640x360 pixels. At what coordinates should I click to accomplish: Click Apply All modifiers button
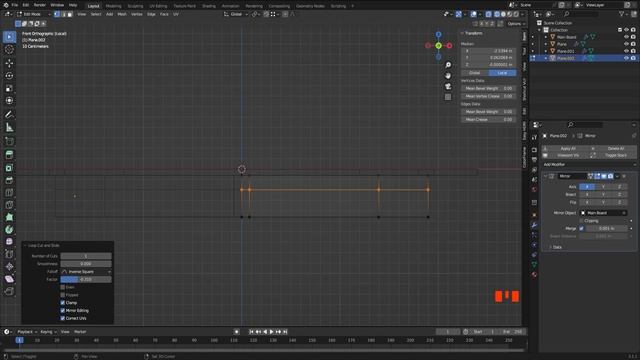(565, 149)
